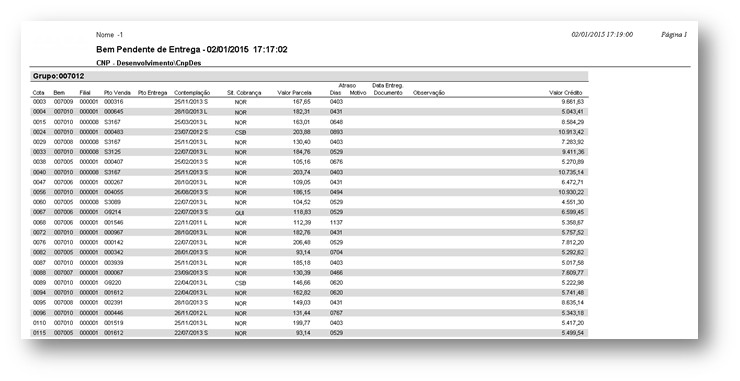Click credit value '5.417,20'
The width and height of the screenshot is (740, 381).
572,323
